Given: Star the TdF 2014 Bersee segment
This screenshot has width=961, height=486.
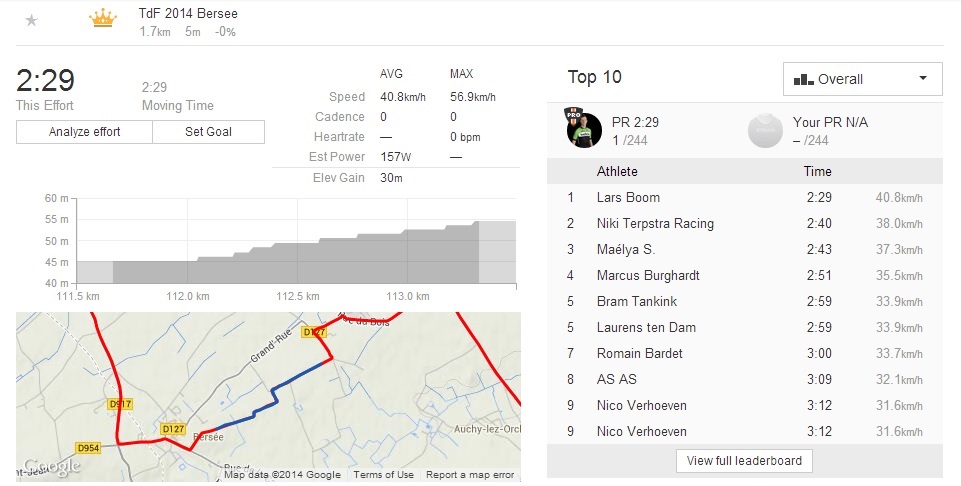Looking at the screenshot, I should 31,20.
